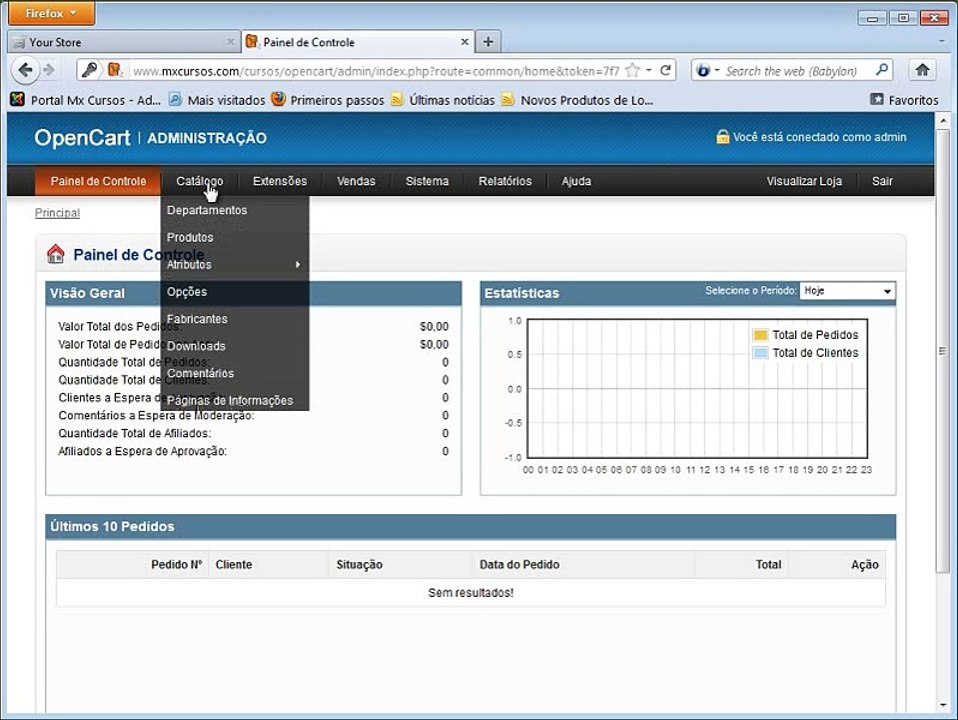The width and height of the screenshot is (958, 720).
Task: Expand the Atributos submenu arrow
Action: coord(298,265)
